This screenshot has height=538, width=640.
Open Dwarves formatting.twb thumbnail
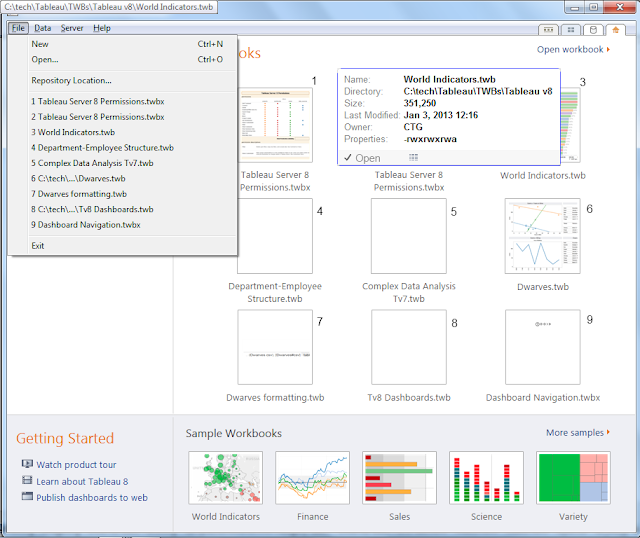pyautogui.click(x=275, y=347)
